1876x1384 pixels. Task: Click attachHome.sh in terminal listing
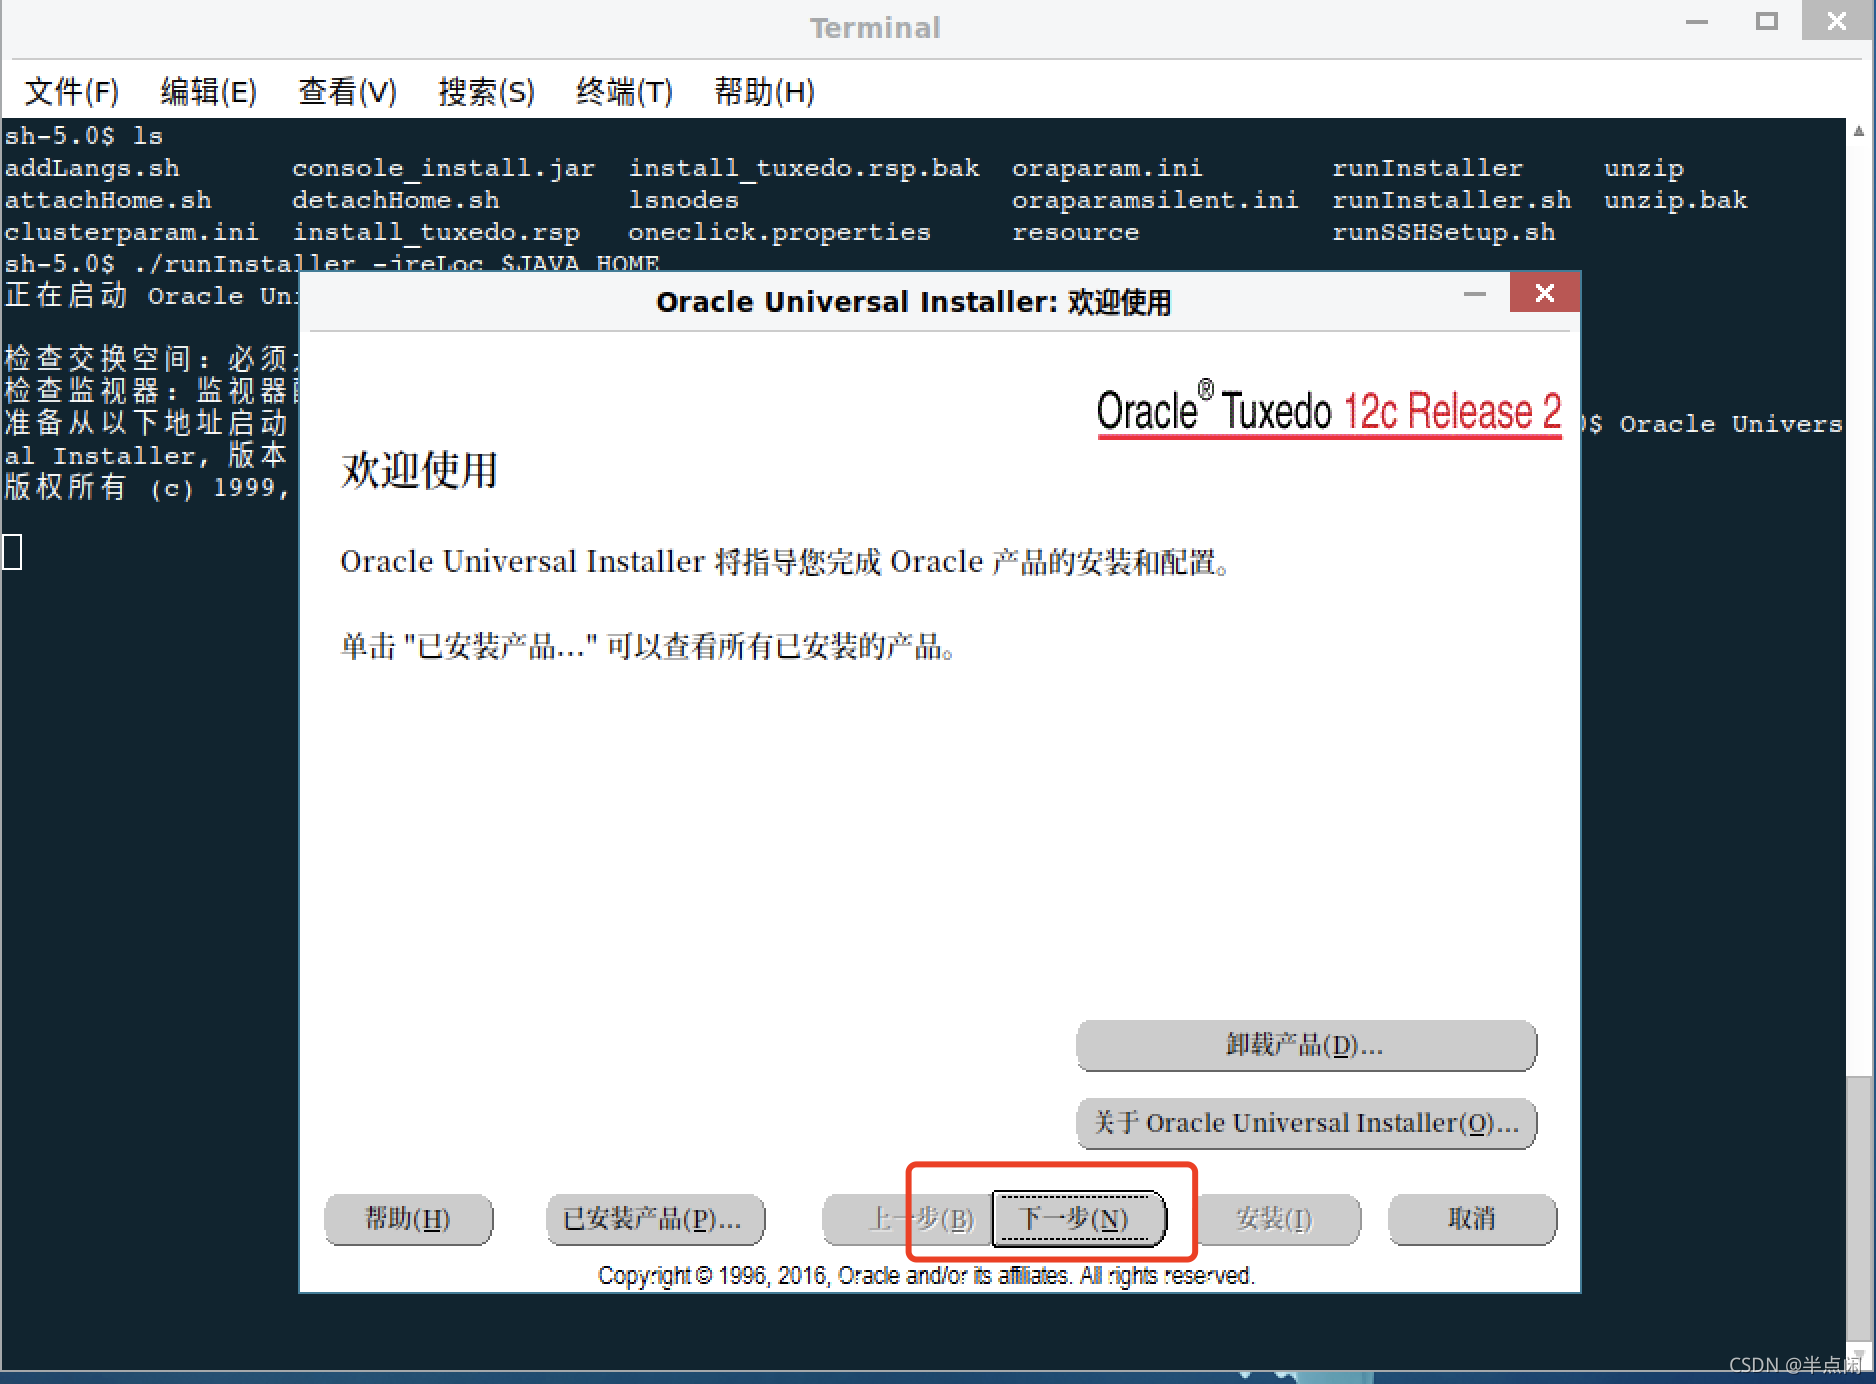pyautogui.click(x=108, y=200)
